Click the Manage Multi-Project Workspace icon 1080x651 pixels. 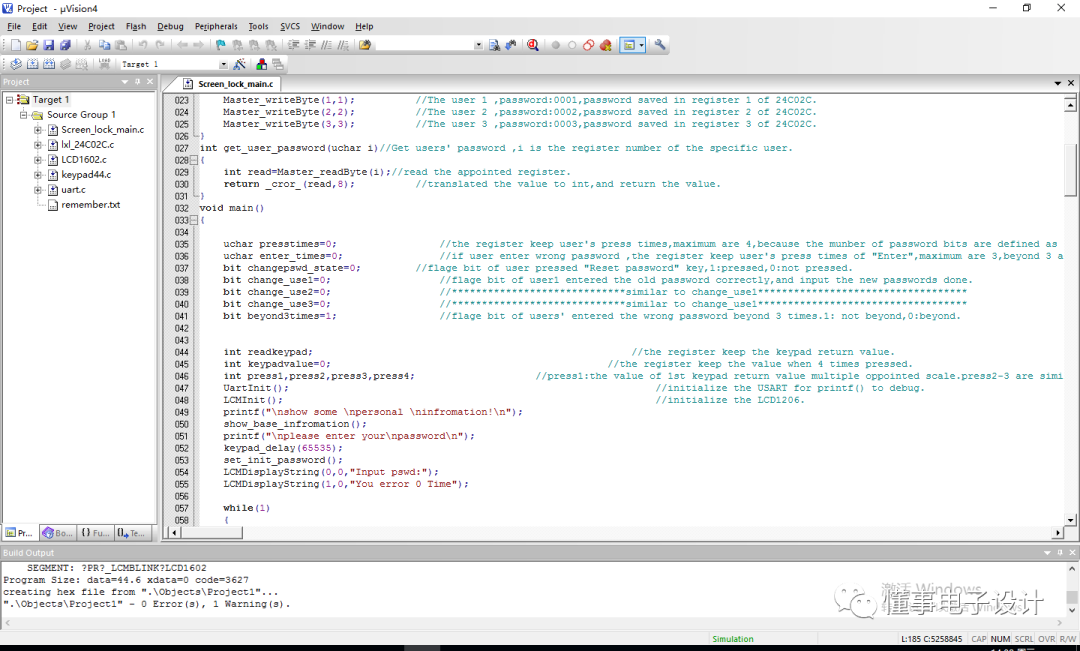click(x=278, y=64)
